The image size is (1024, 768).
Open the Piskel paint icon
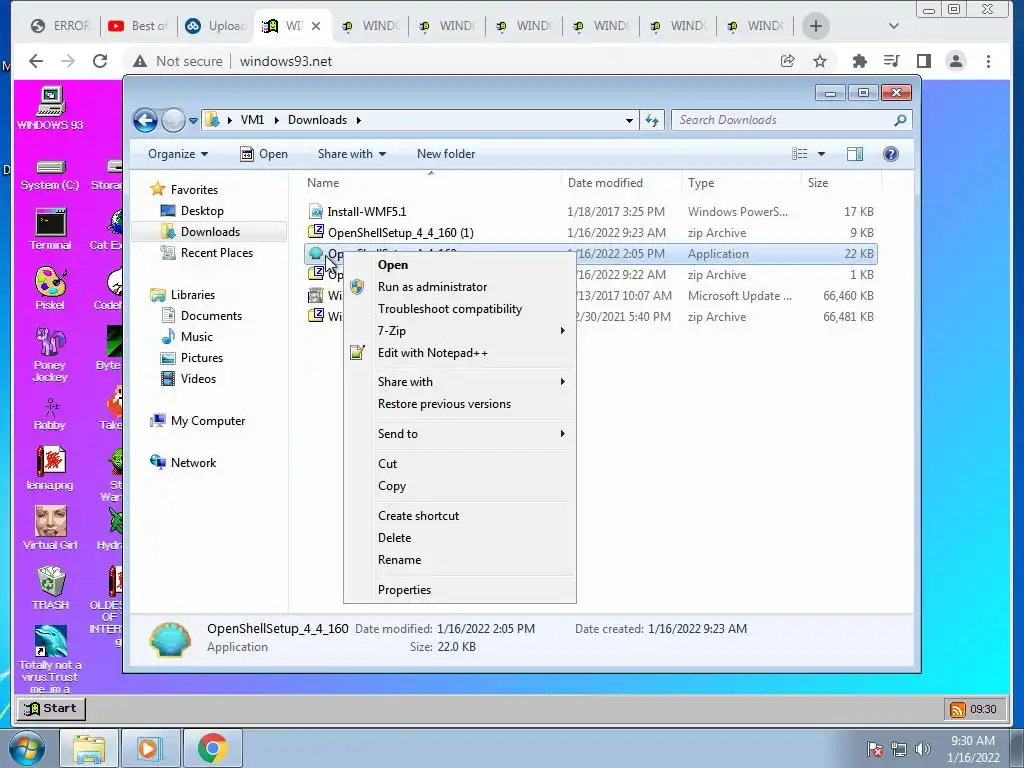coord(50,288)
